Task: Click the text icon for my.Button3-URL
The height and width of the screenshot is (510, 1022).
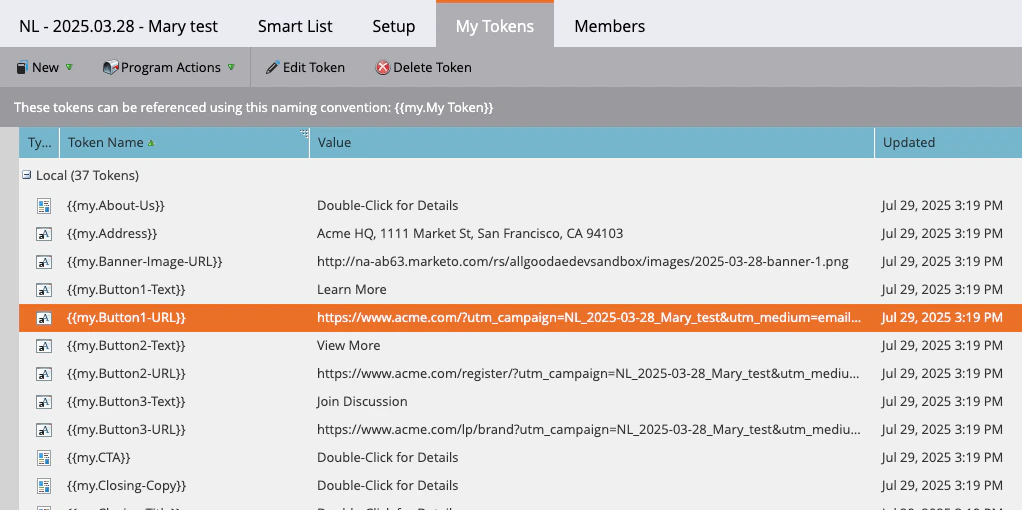Action: coord(44,430)
